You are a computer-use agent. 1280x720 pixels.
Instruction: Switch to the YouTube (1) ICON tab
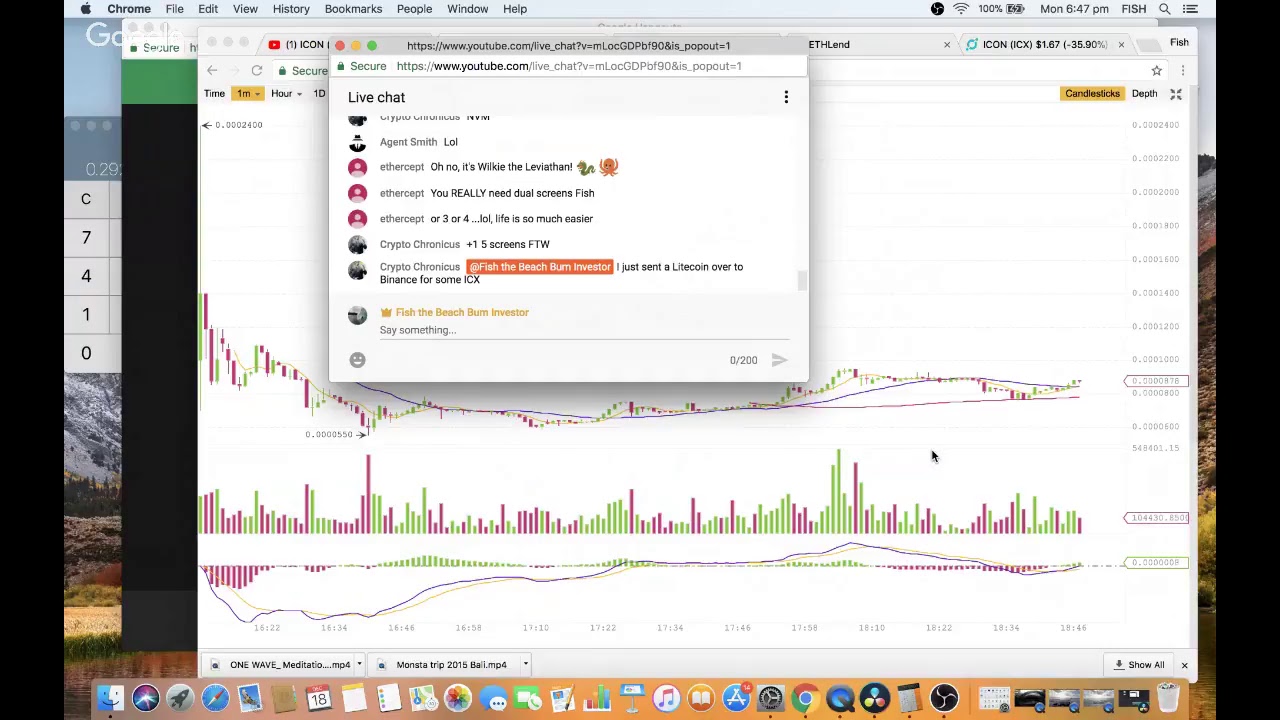(x=298, y=44)
